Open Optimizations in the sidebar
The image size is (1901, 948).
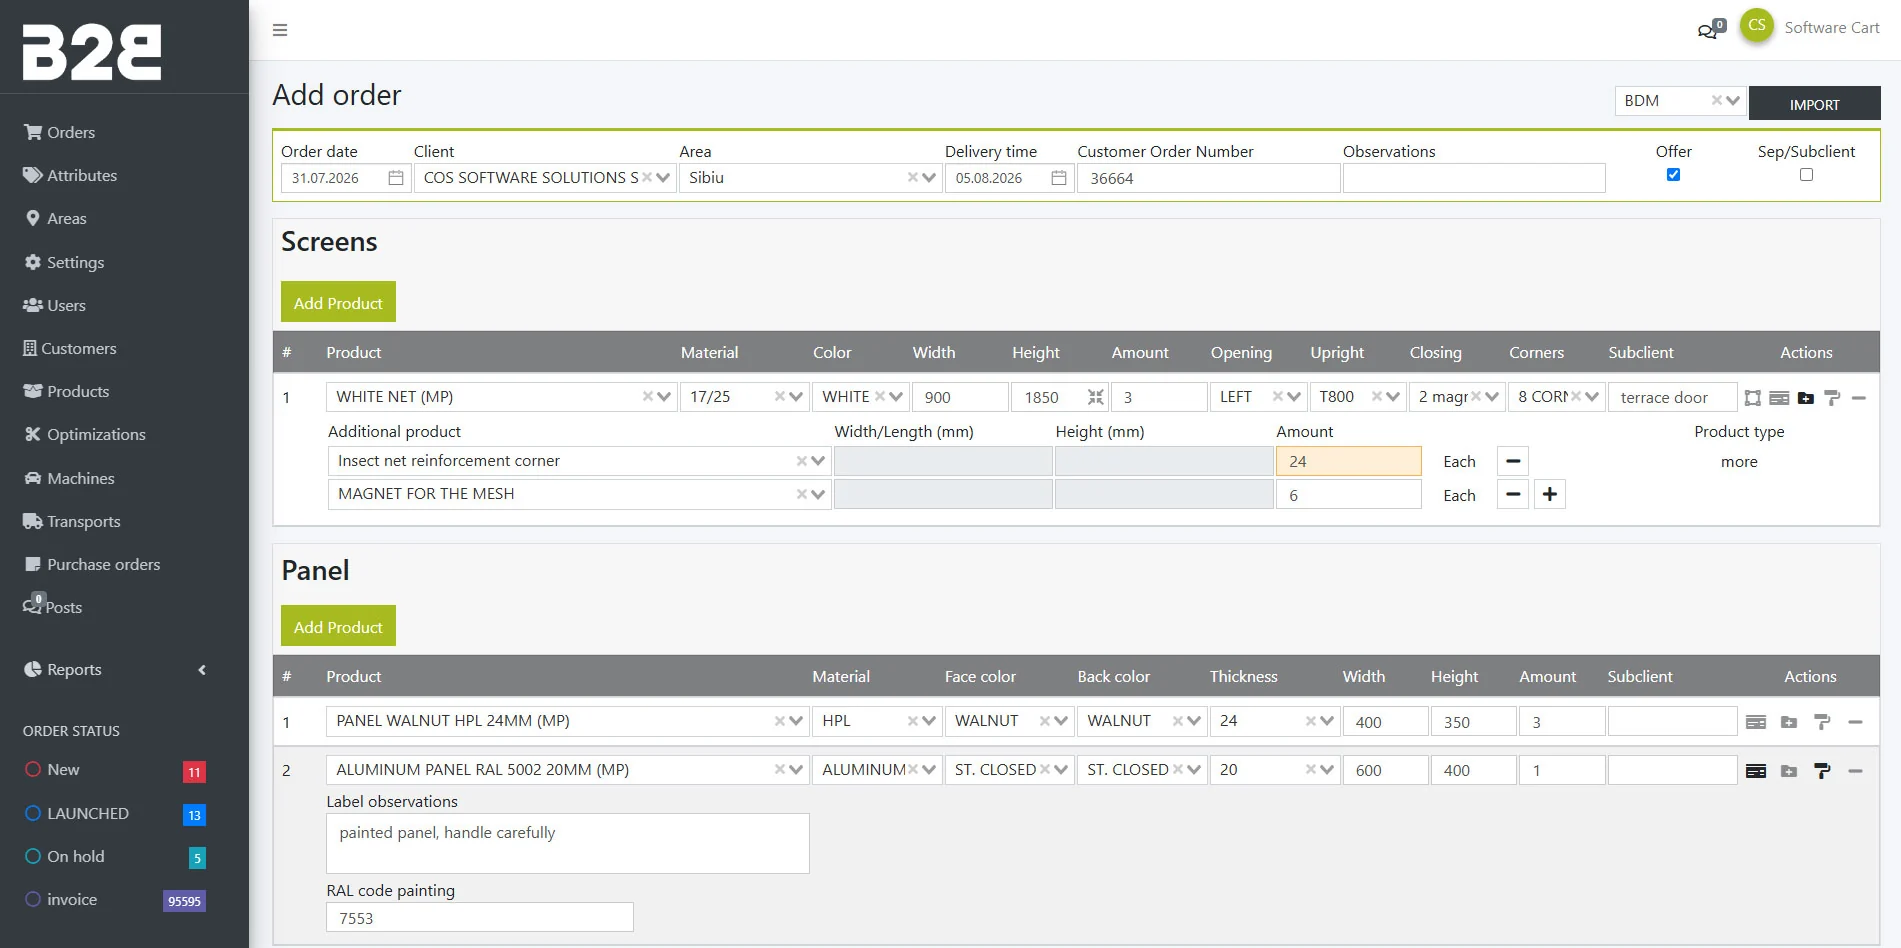point(96,434)
